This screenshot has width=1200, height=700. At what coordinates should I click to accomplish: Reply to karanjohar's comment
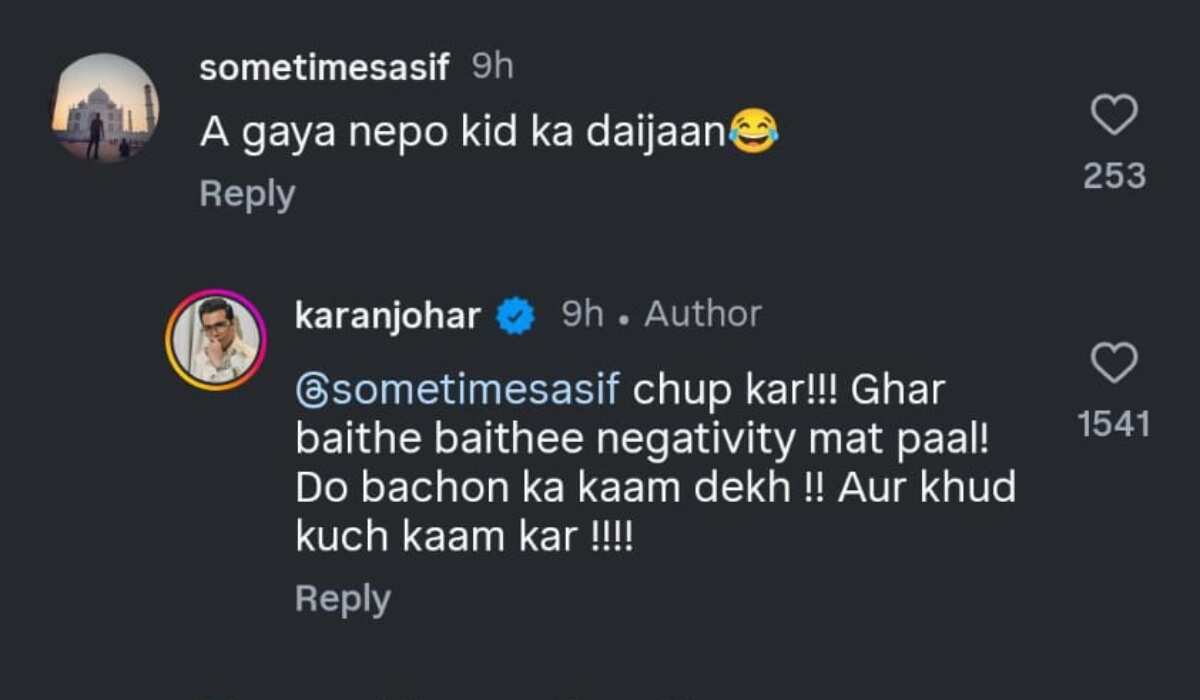(x=342, y=599)
